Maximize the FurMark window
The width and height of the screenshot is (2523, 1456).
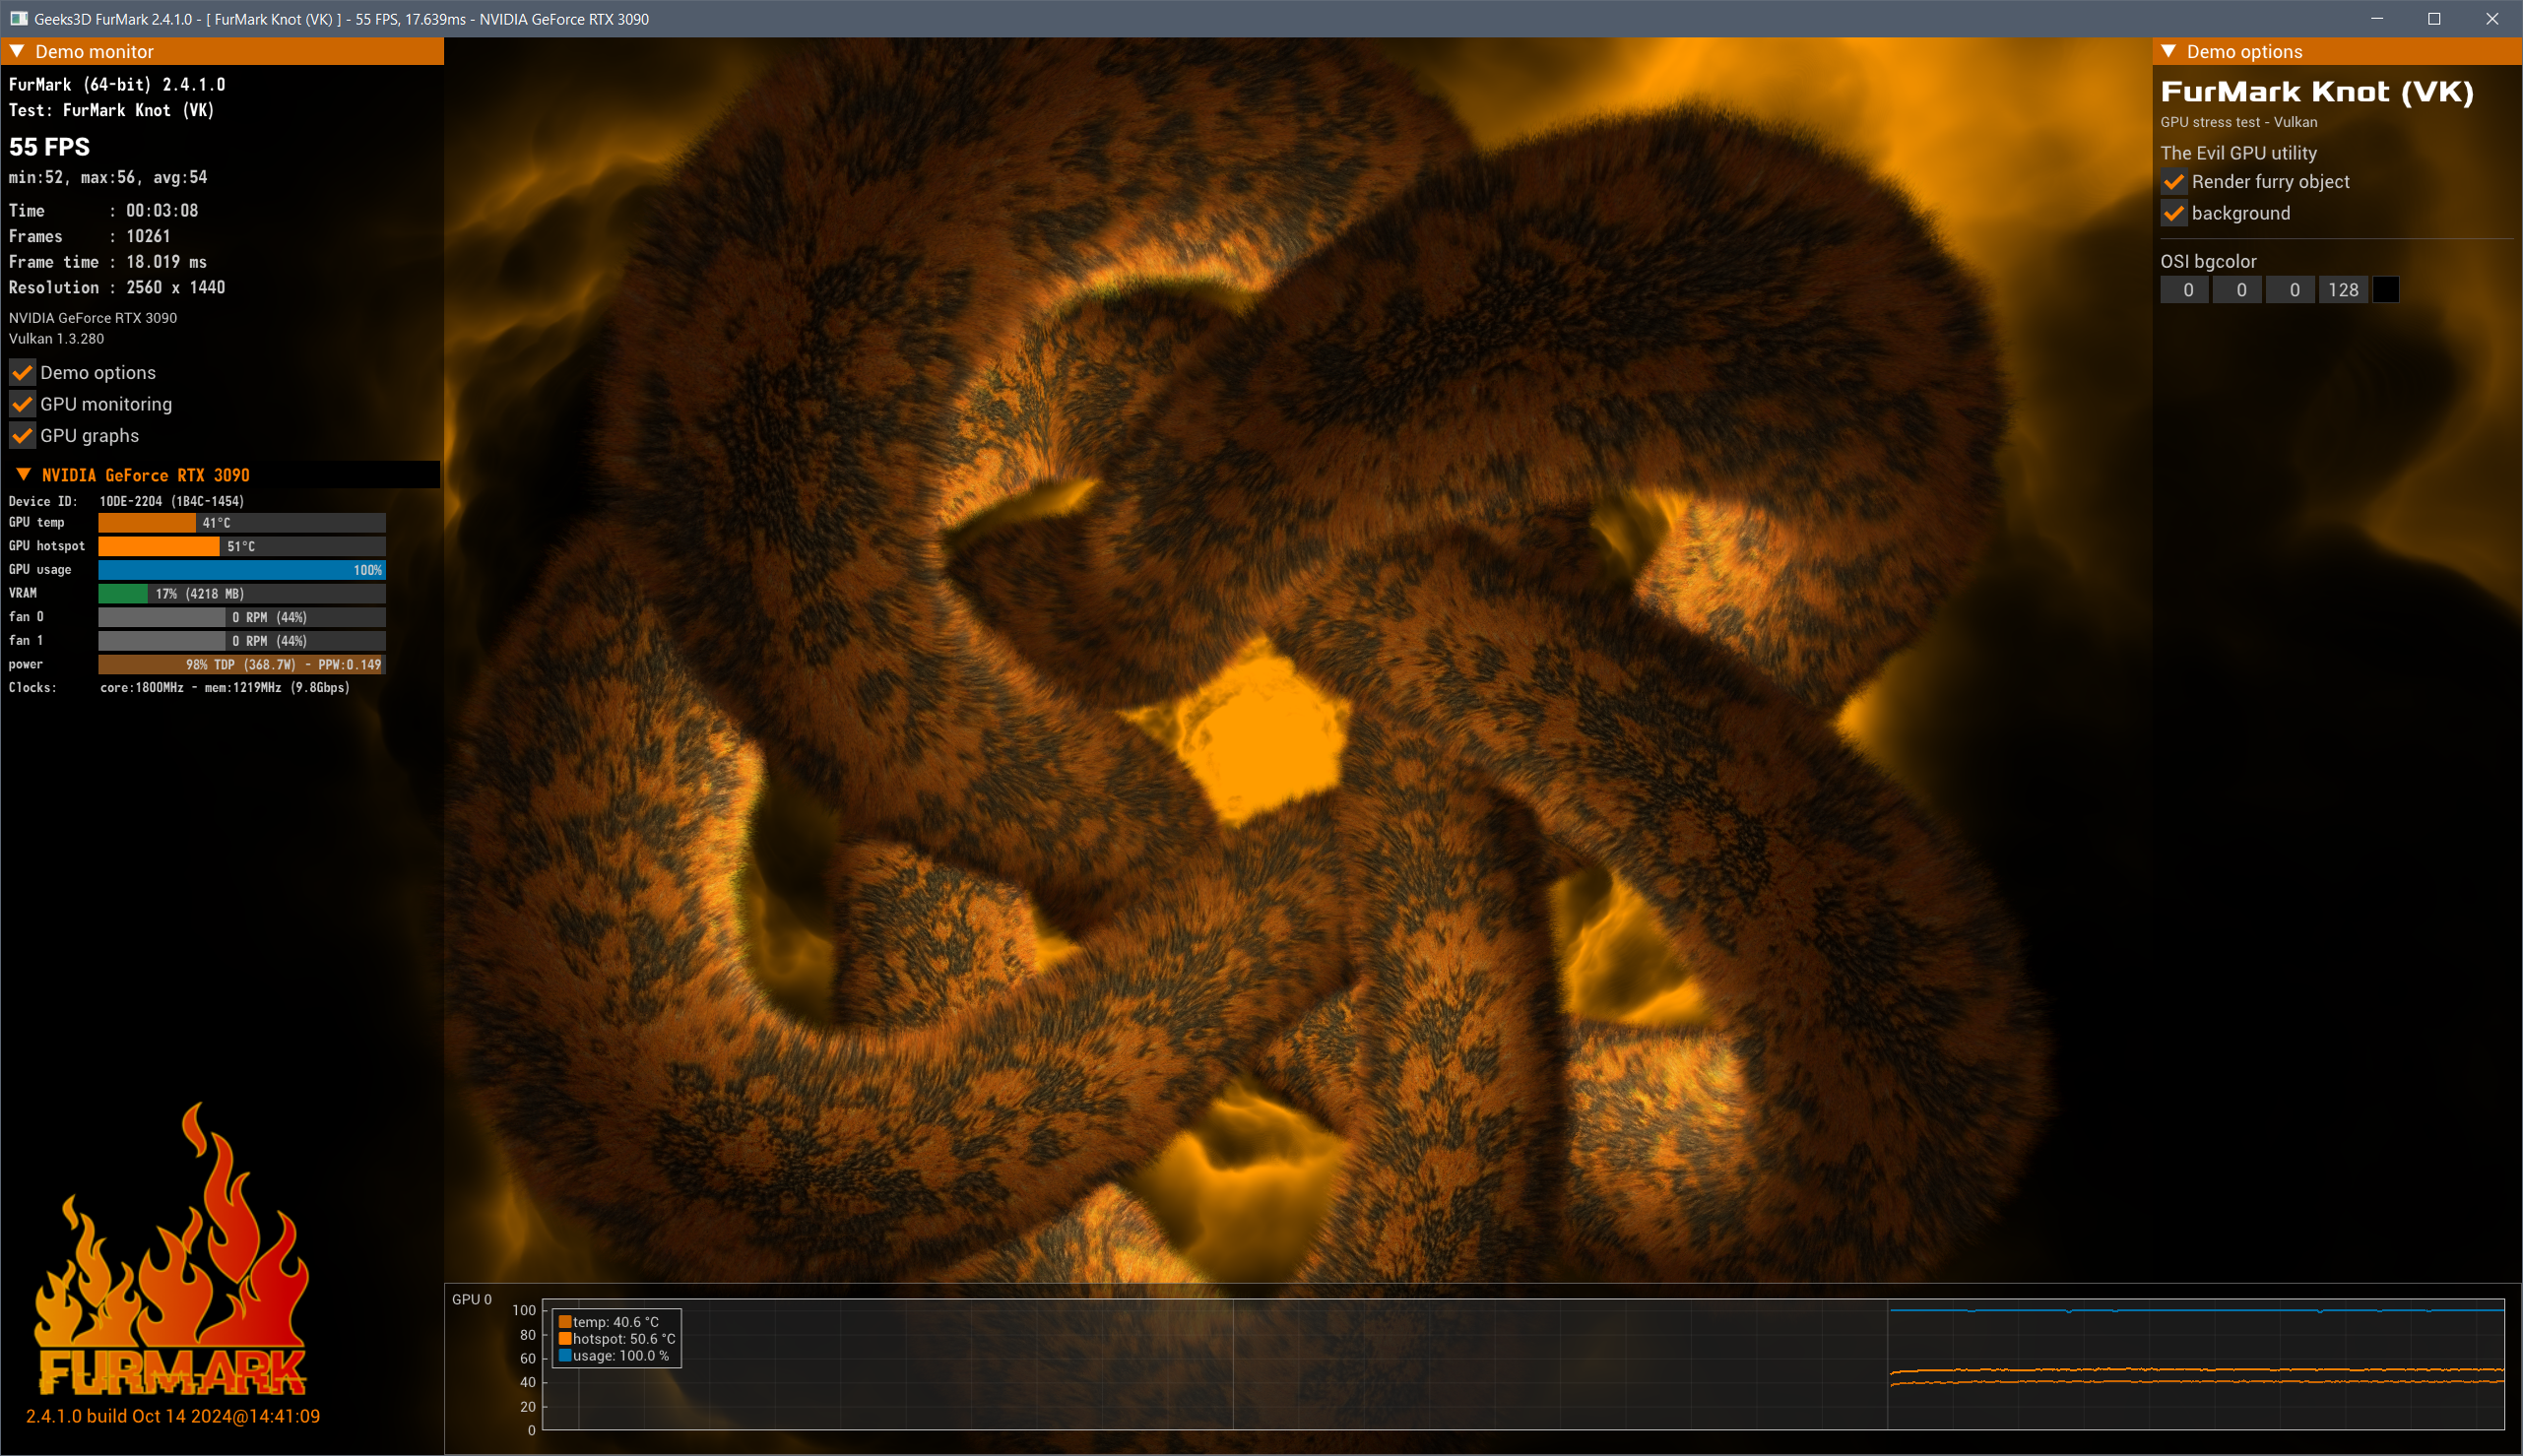pyautogui.click(x=2434, y=19)
